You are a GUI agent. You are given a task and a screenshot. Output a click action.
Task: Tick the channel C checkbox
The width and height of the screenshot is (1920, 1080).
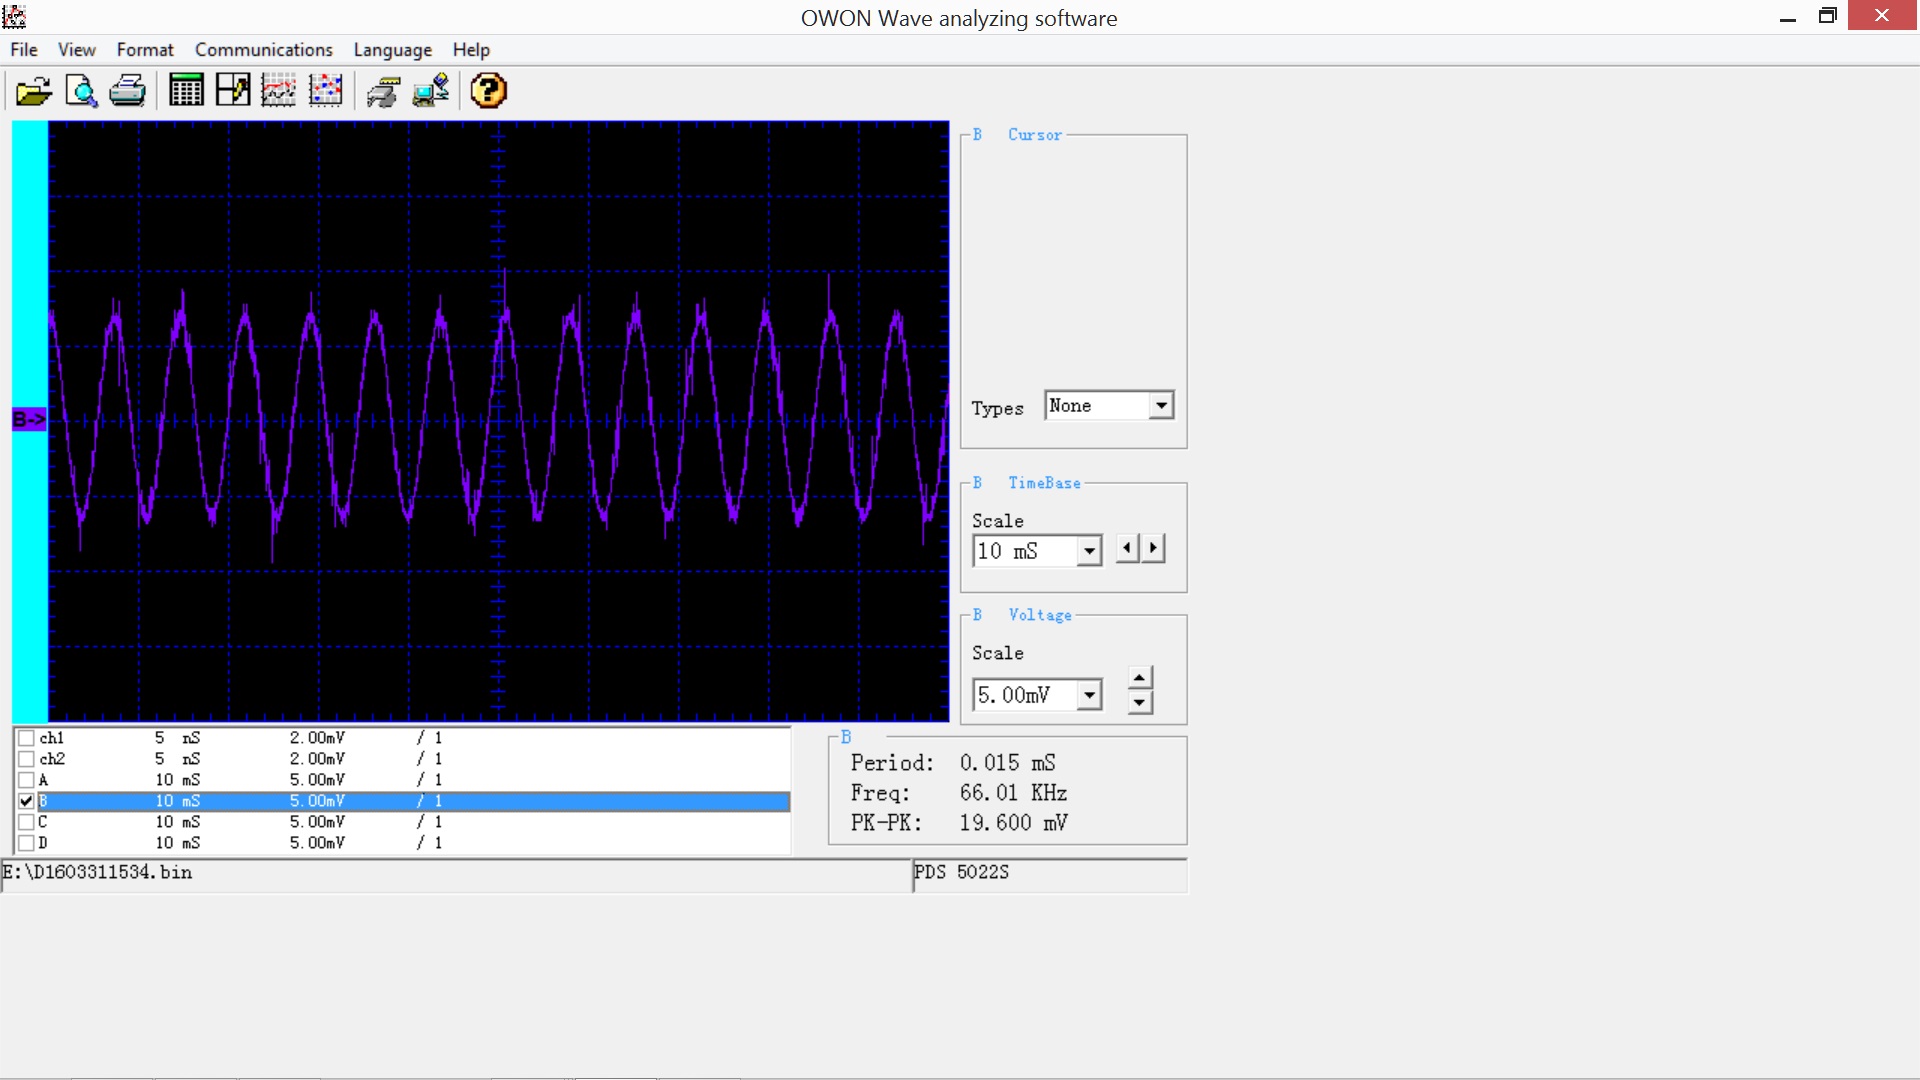[27, 822]
